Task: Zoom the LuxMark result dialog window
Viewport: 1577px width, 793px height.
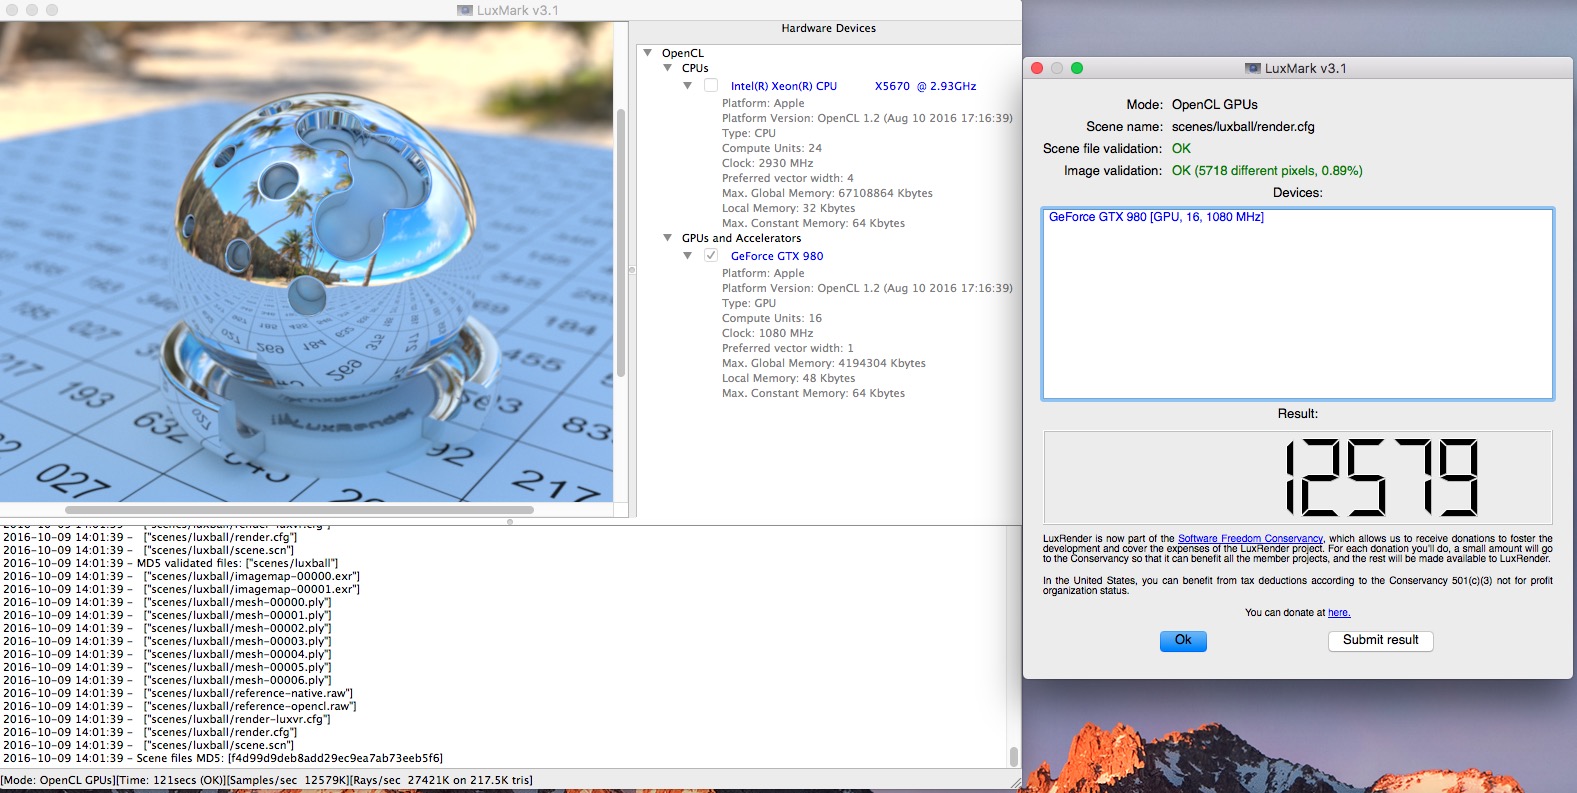Action: click(1077, 68)
